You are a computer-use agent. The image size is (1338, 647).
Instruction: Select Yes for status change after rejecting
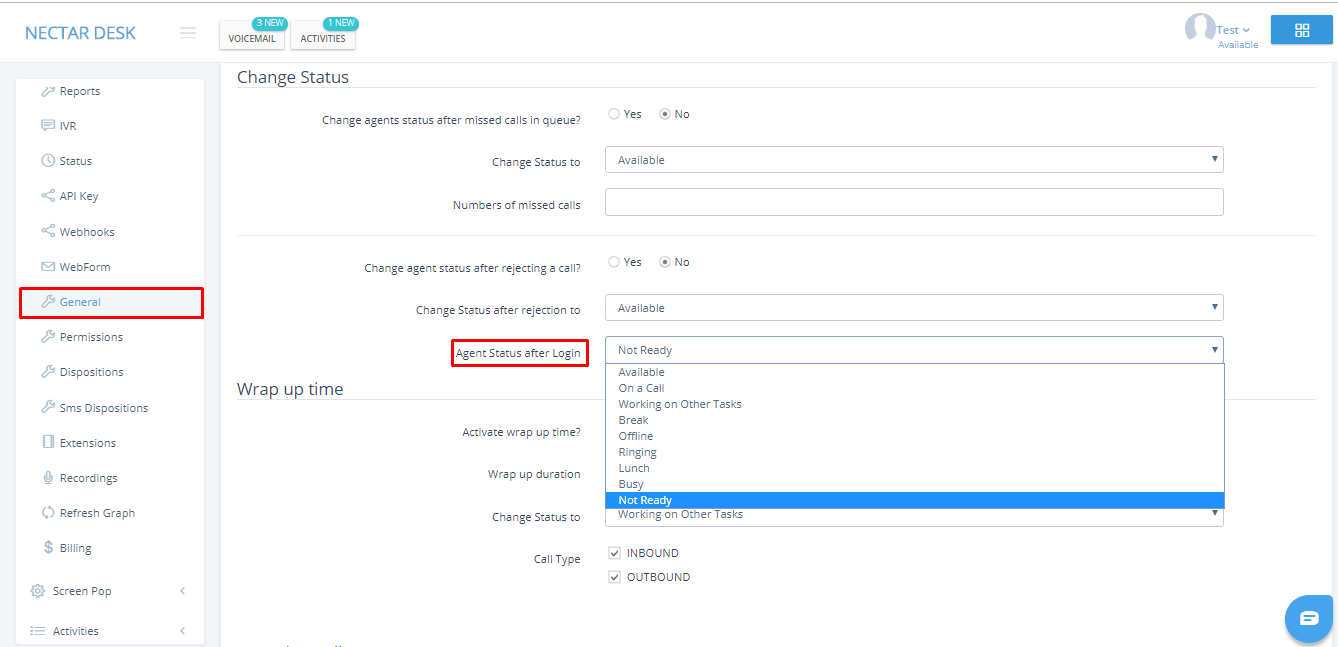614,262
